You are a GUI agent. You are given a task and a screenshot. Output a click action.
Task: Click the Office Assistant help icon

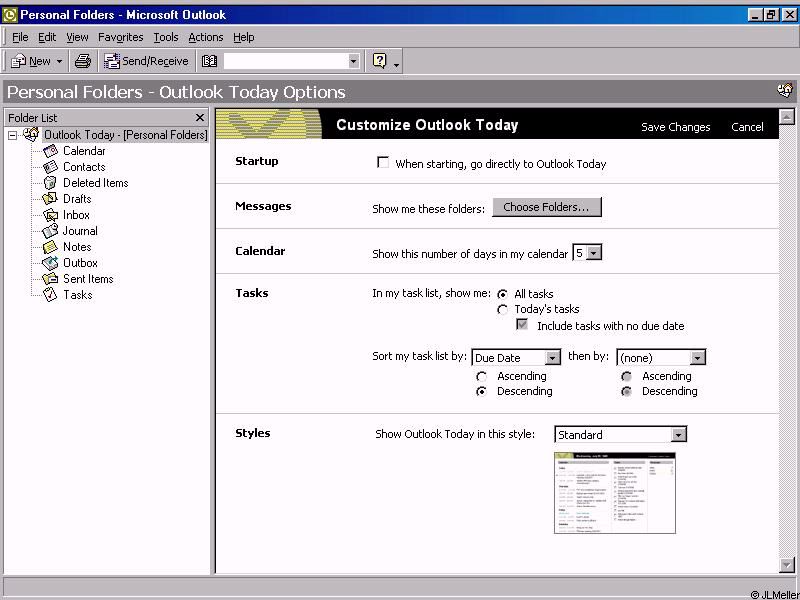[379, 61]
